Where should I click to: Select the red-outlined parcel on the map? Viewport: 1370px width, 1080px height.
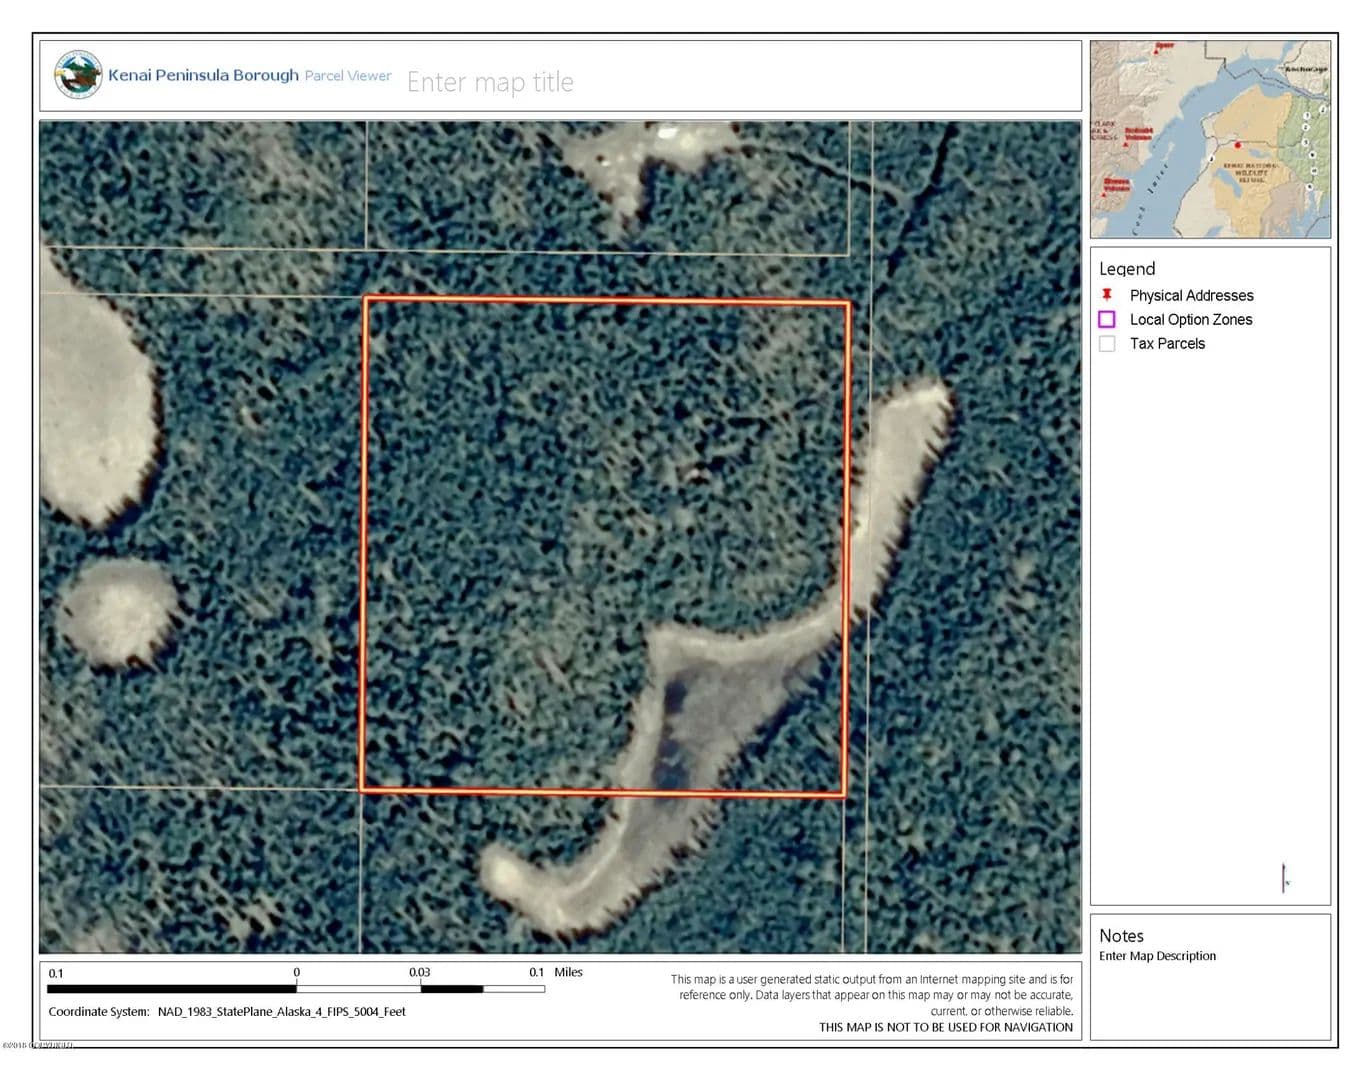(x=605, y=545)
